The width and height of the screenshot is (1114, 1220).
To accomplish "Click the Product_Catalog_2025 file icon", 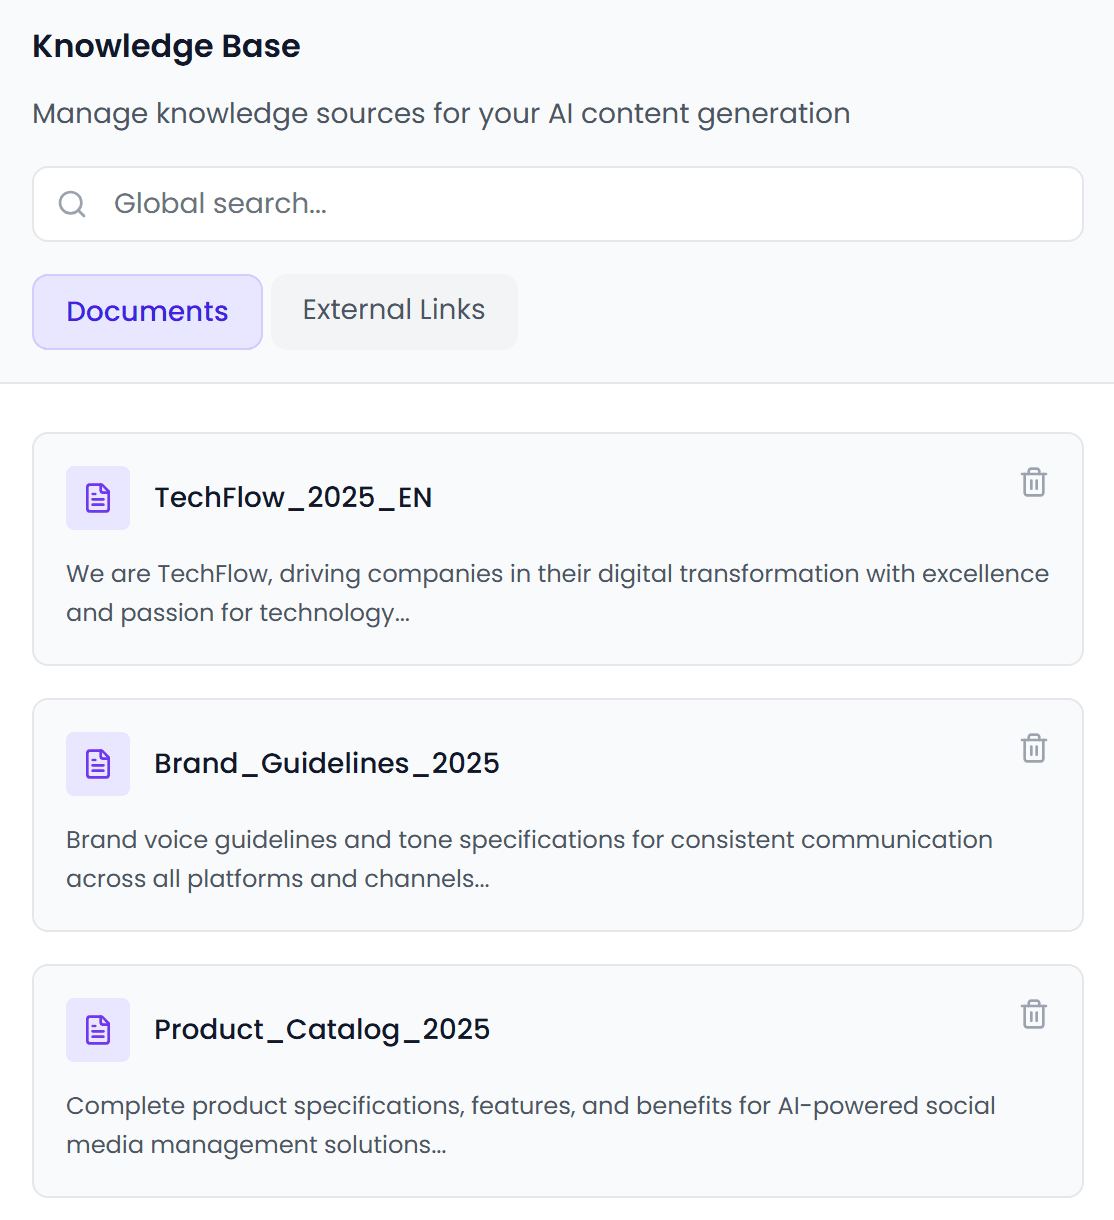I will (x=98, y=1030).
